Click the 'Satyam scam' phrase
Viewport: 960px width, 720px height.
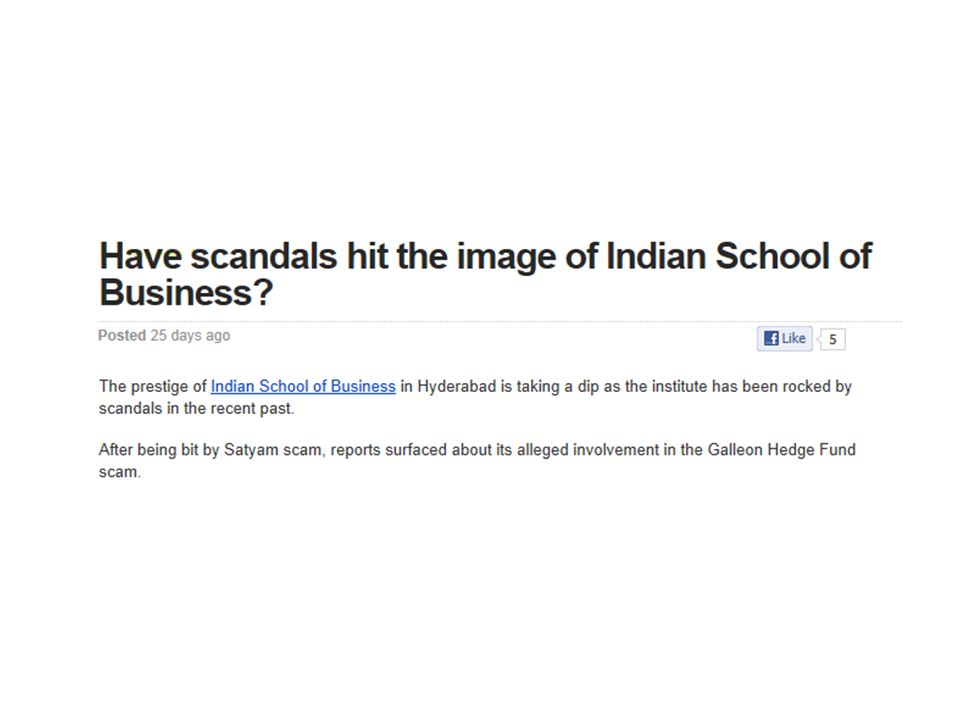point(272,450)
